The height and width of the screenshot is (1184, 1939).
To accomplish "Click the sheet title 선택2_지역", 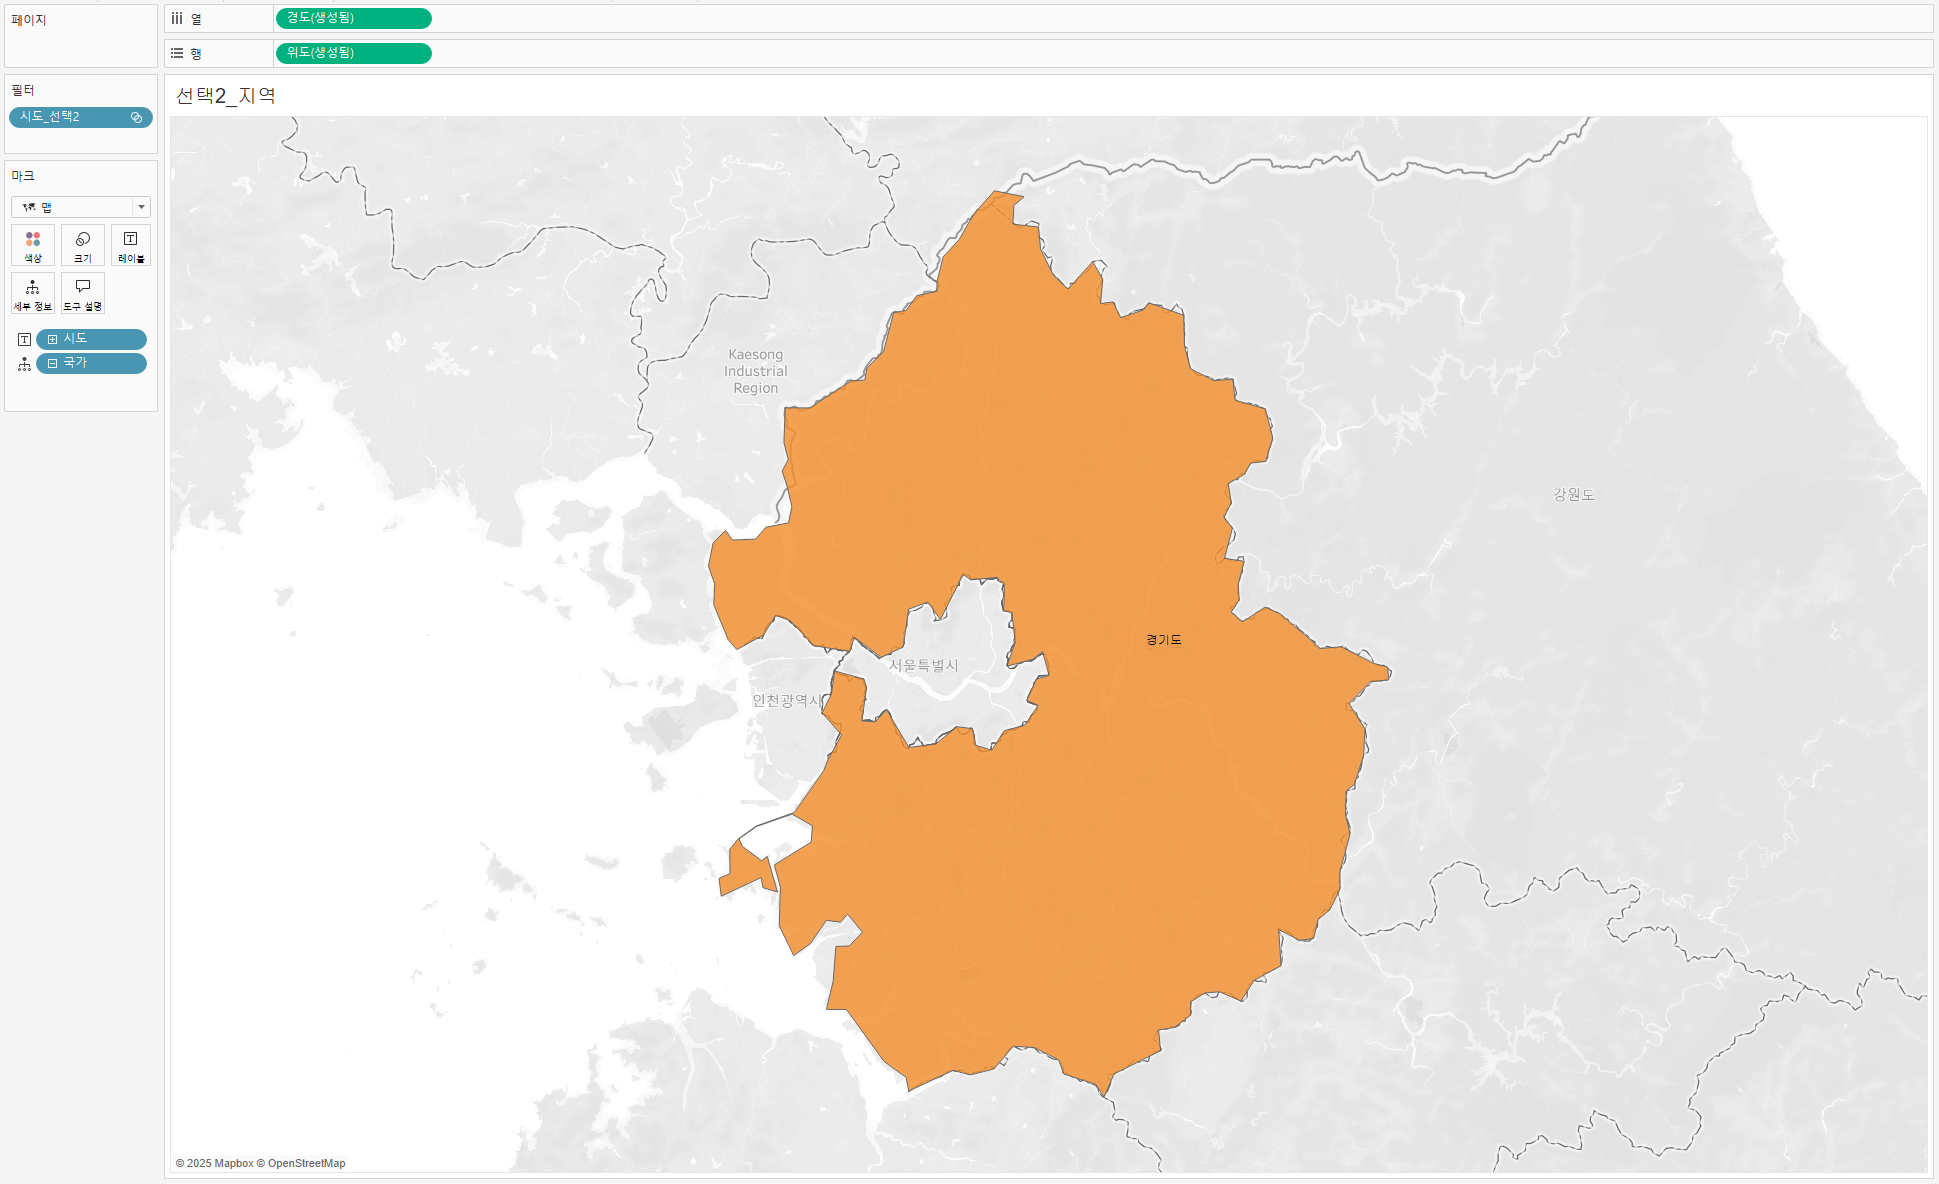I will [226, 96].
